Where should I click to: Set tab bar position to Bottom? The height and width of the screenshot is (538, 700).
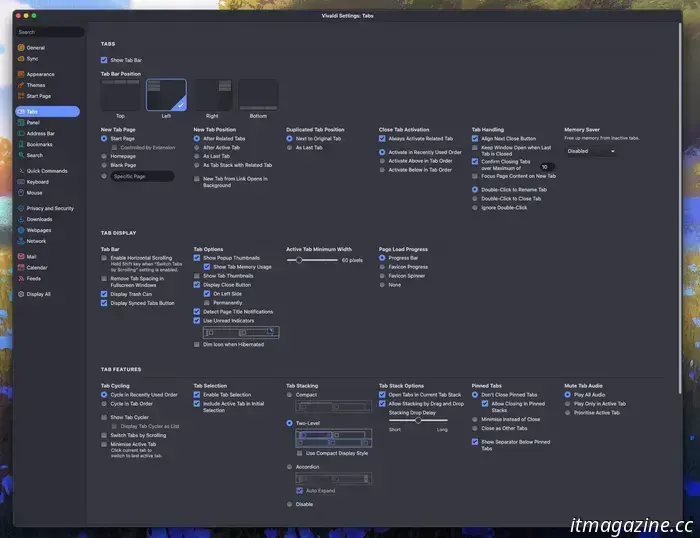(x=258, y=95)
